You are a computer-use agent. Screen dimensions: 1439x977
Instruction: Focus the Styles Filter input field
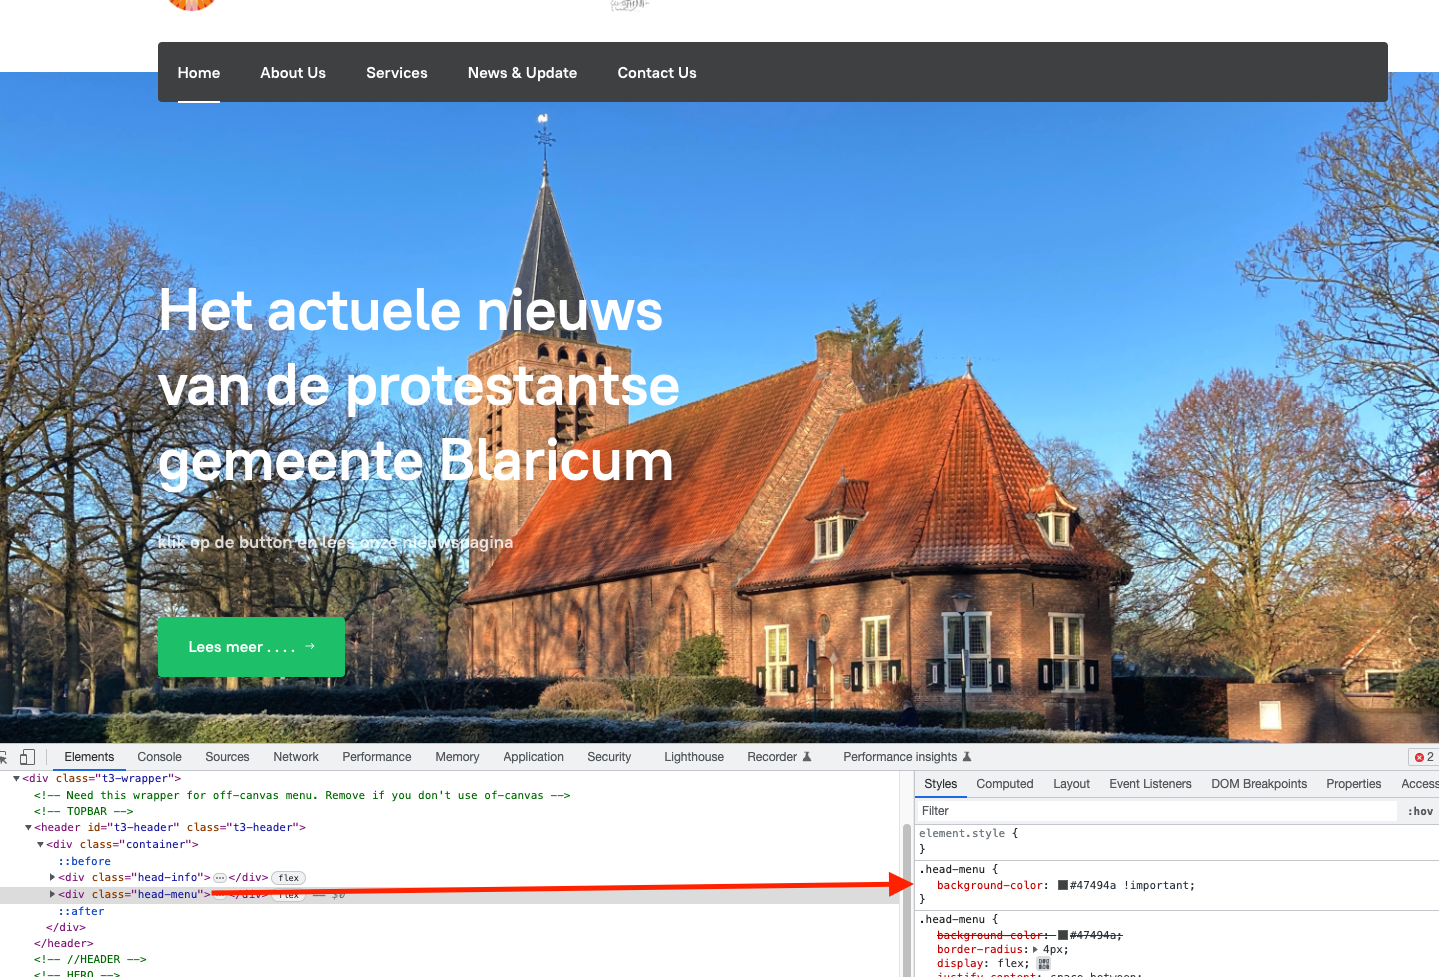(1157, 811)
